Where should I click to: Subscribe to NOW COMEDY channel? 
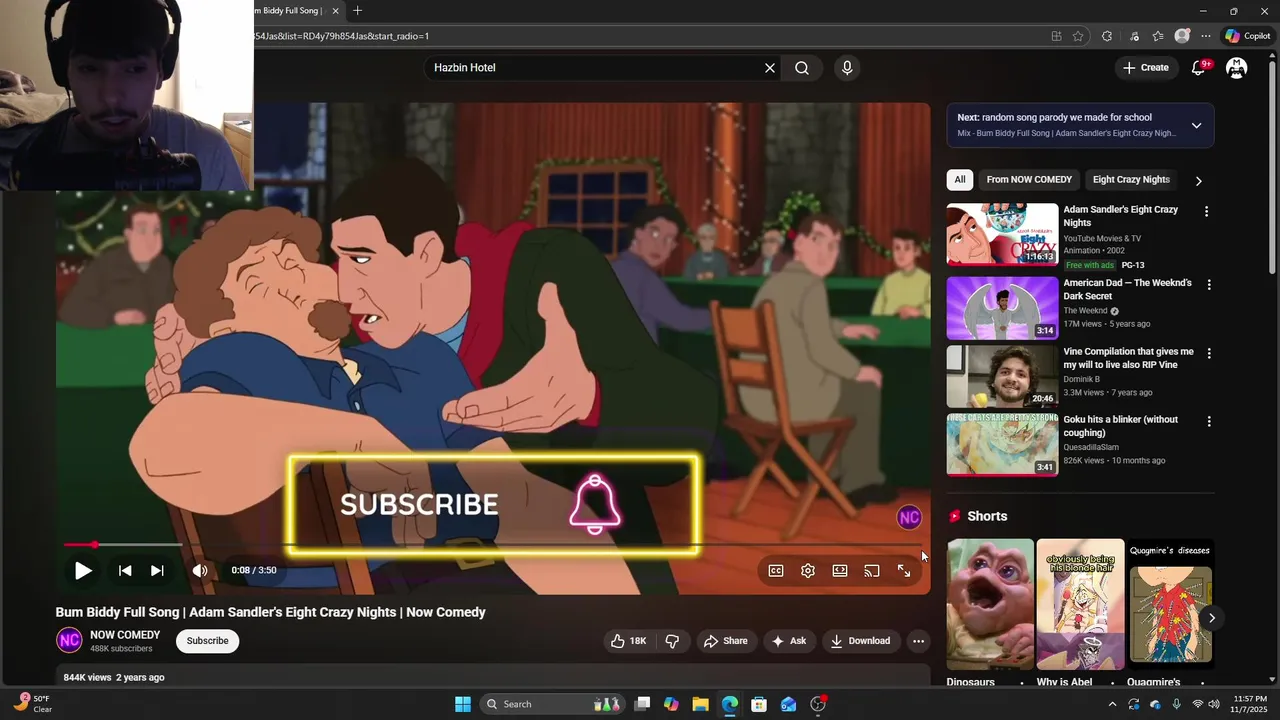click(207, 641)
